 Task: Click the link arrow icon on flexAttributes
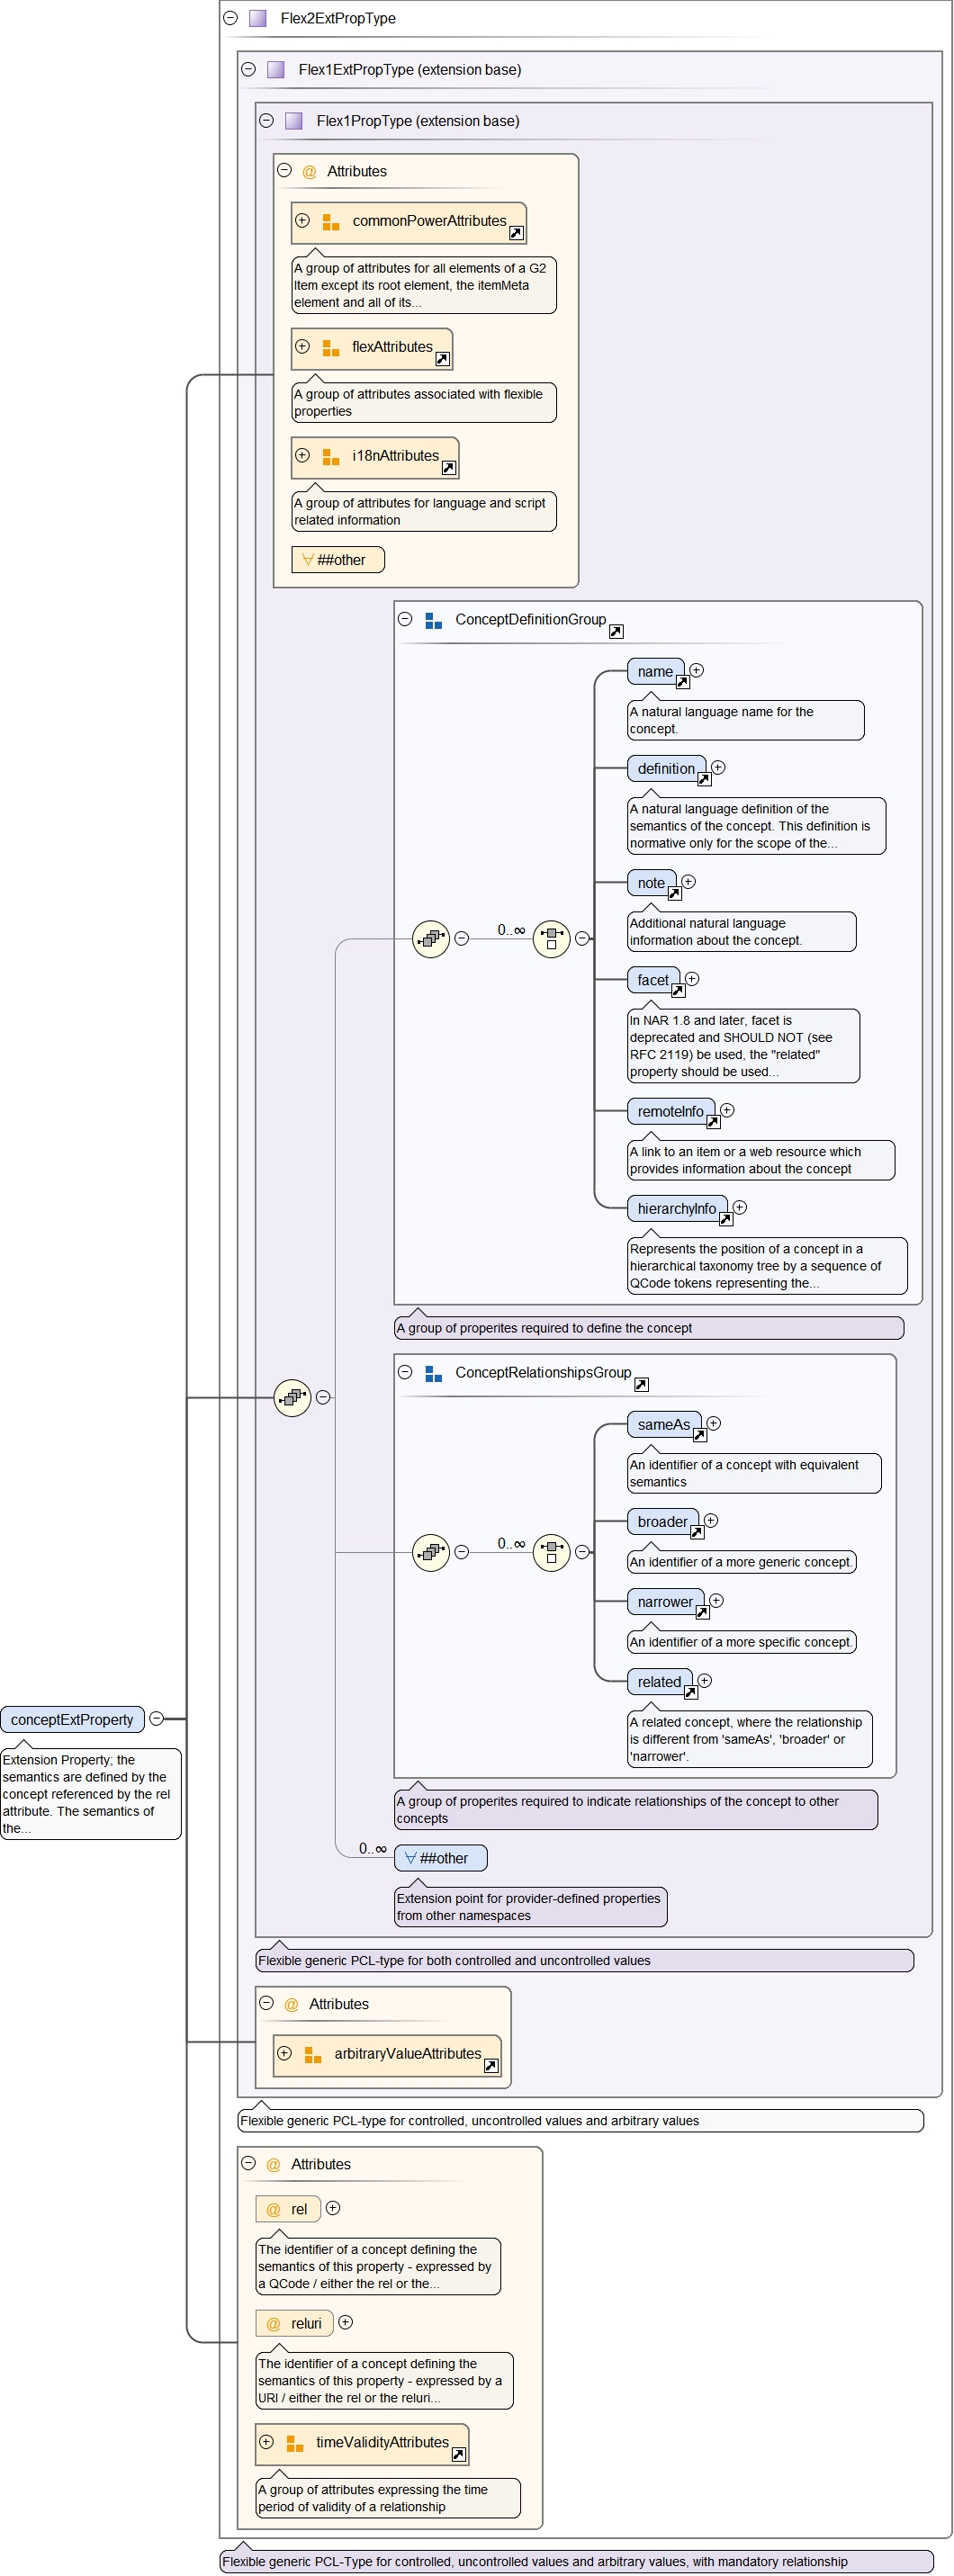(442, 359)
